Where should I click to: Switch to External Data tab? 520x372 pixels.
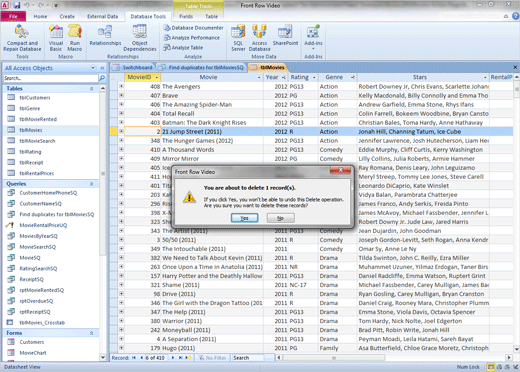[x=103, y=16]
